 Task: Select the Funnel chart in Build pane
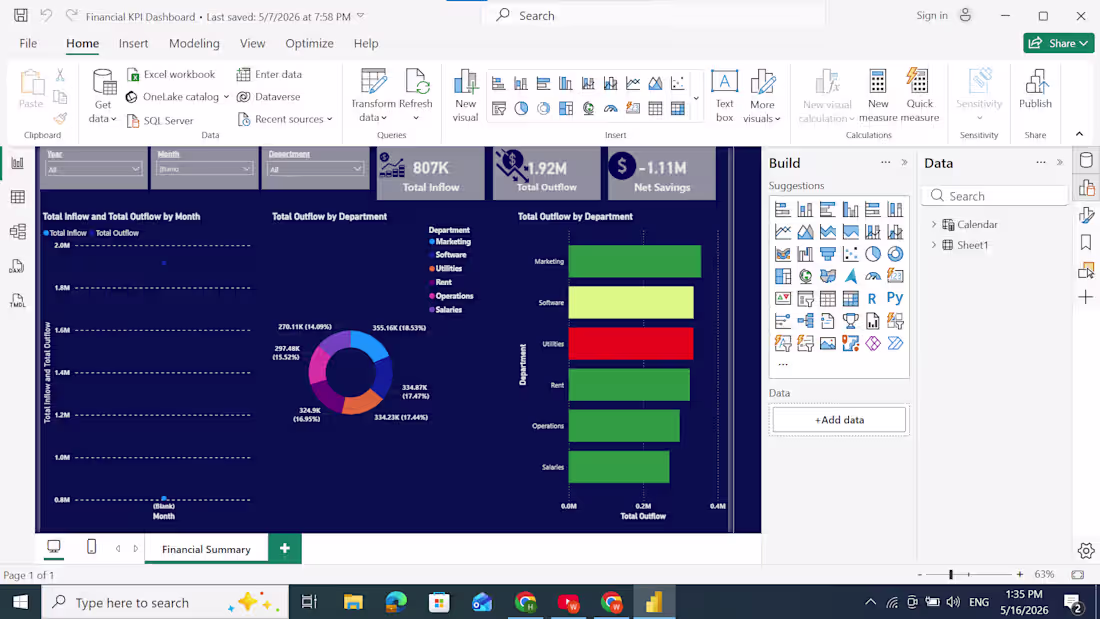pos(828,254)
